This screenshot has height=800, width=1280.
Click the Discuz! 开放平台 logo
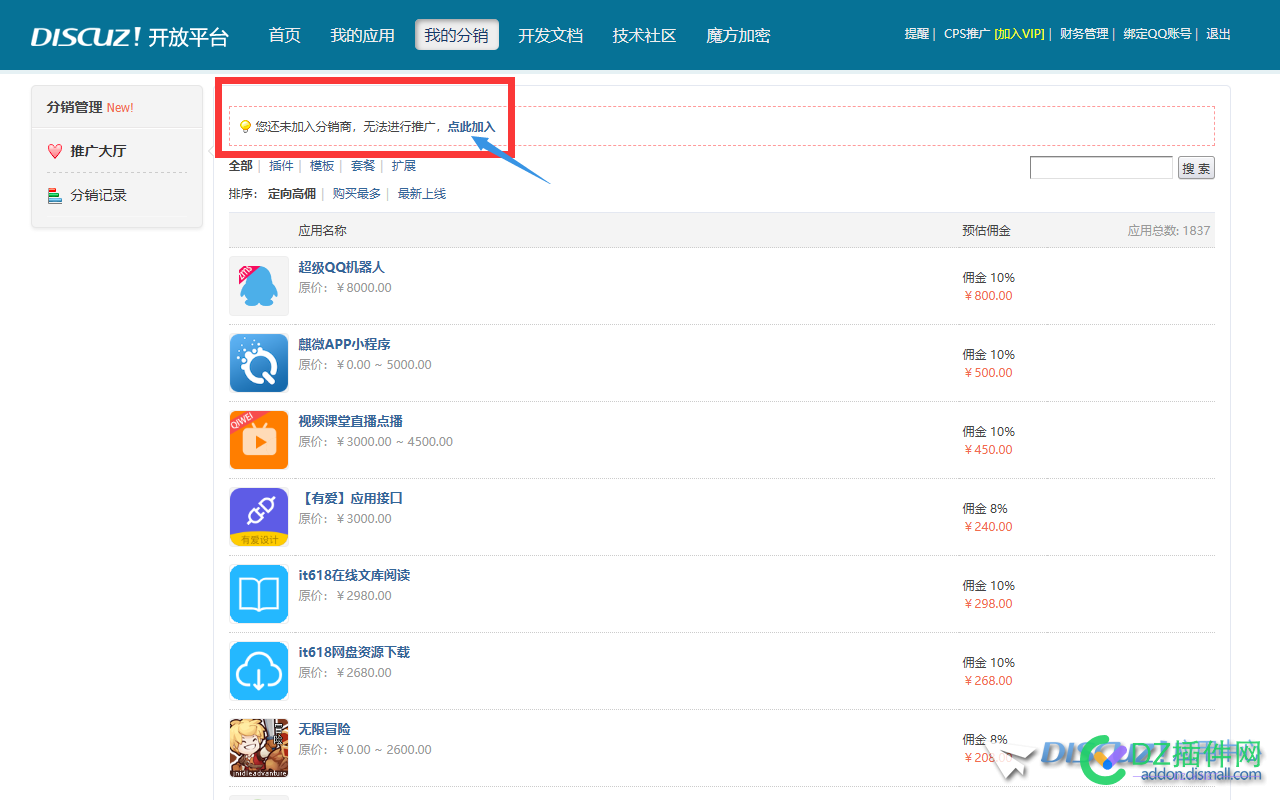pyautogui.click(x=130, y=37)
